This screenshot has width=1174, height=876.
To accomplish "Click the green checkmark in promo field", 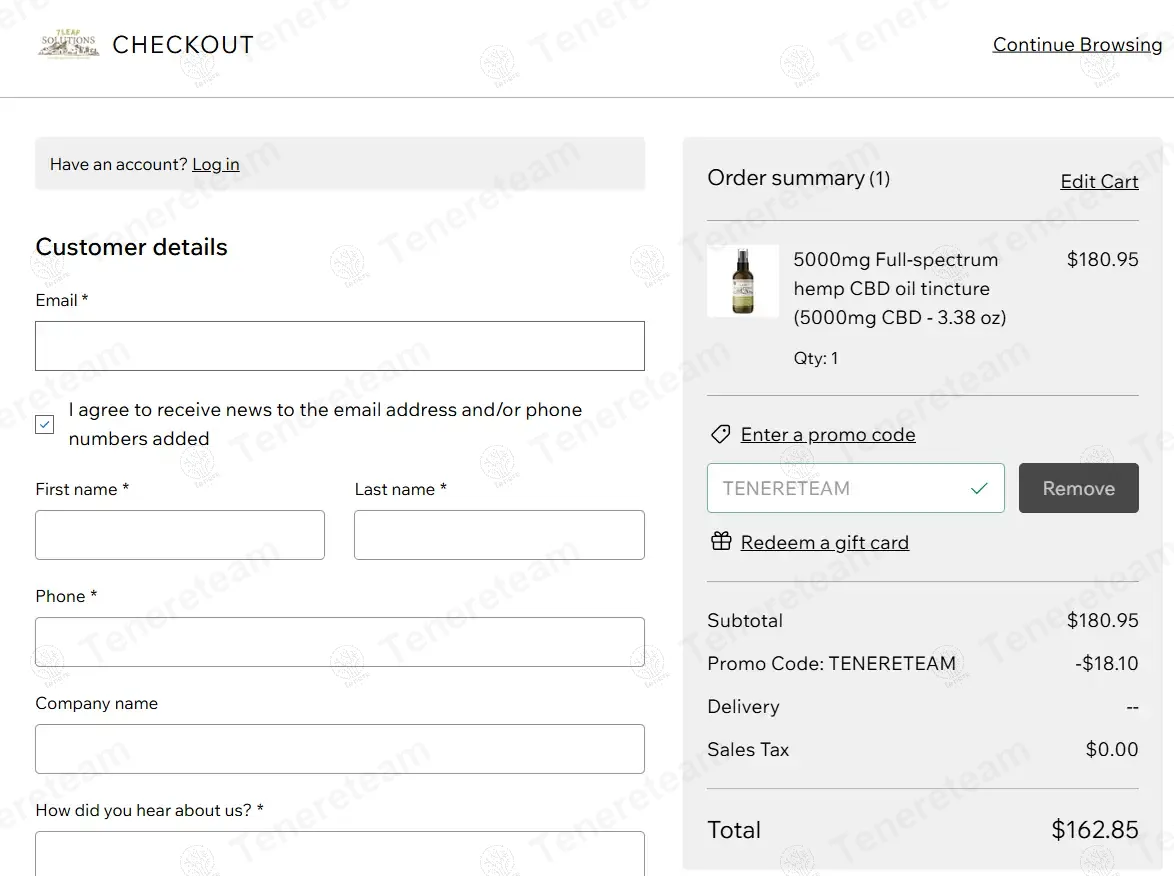I will (x=979, y=488).
